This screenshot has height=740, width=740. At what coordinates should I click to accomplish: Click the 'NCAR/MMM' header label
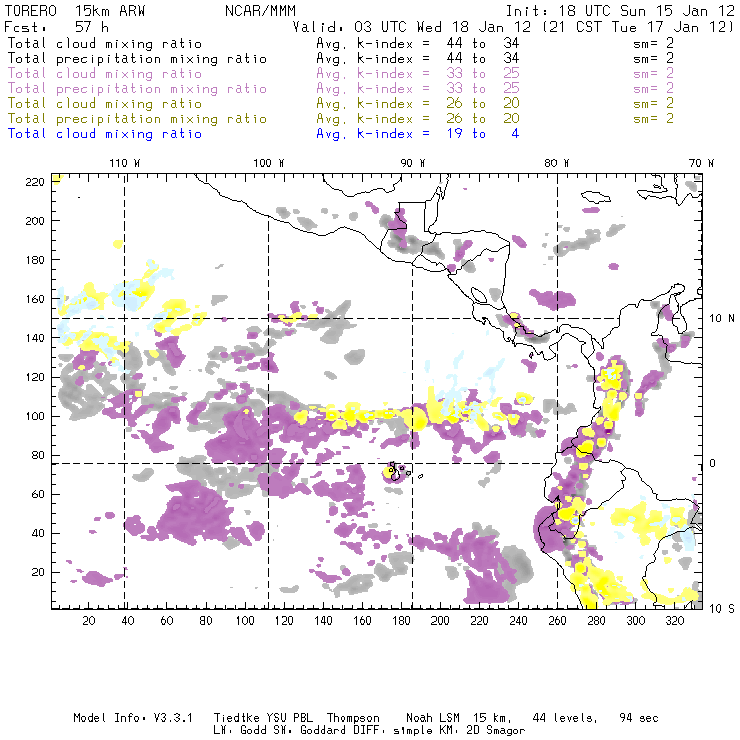tap(260, 11)
